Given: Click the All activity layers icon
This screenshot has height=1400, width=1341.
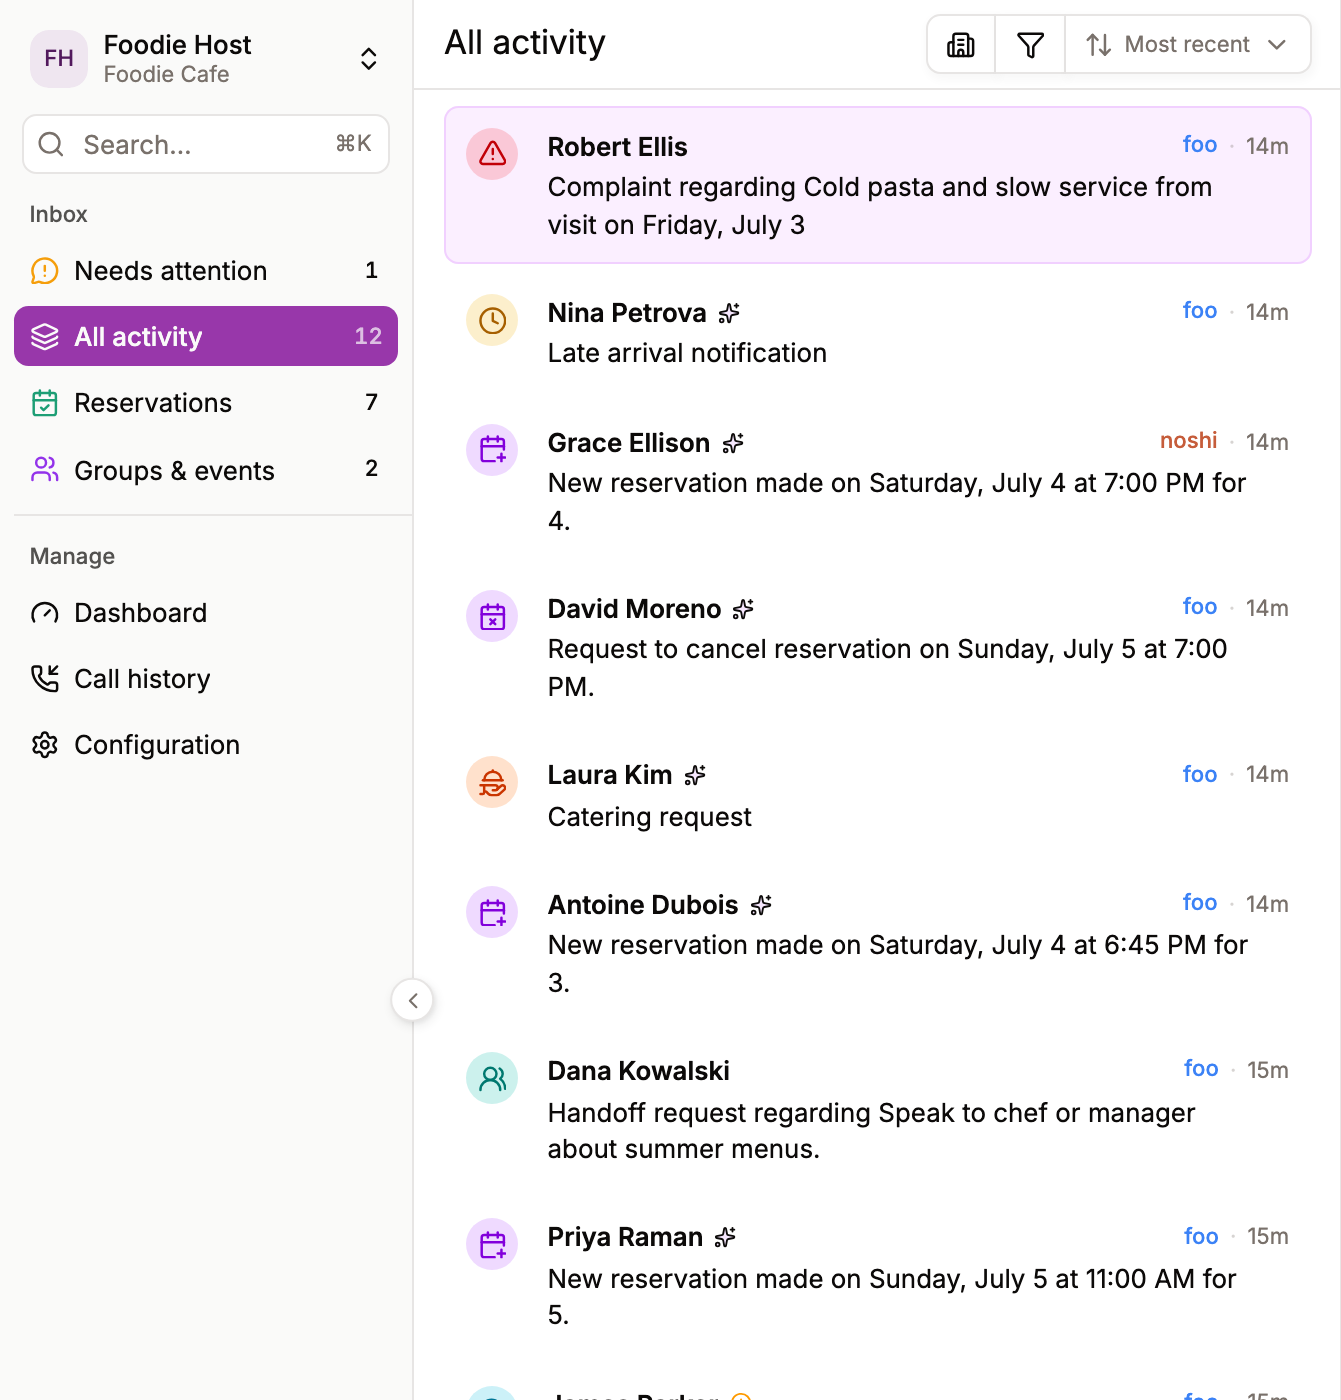Looking at the screenshot, I should 45,337.
